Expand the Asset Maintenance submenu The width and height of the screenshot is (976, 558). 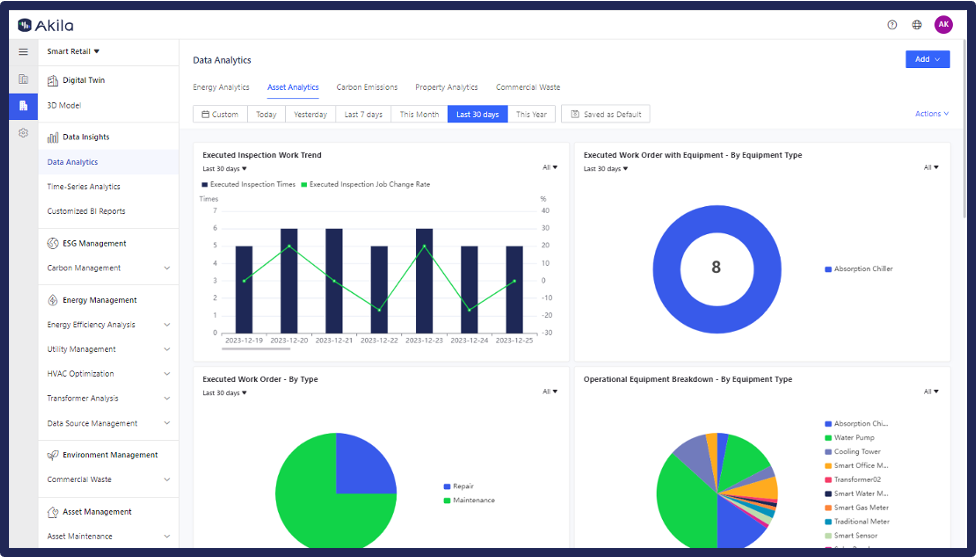point(167,536)
